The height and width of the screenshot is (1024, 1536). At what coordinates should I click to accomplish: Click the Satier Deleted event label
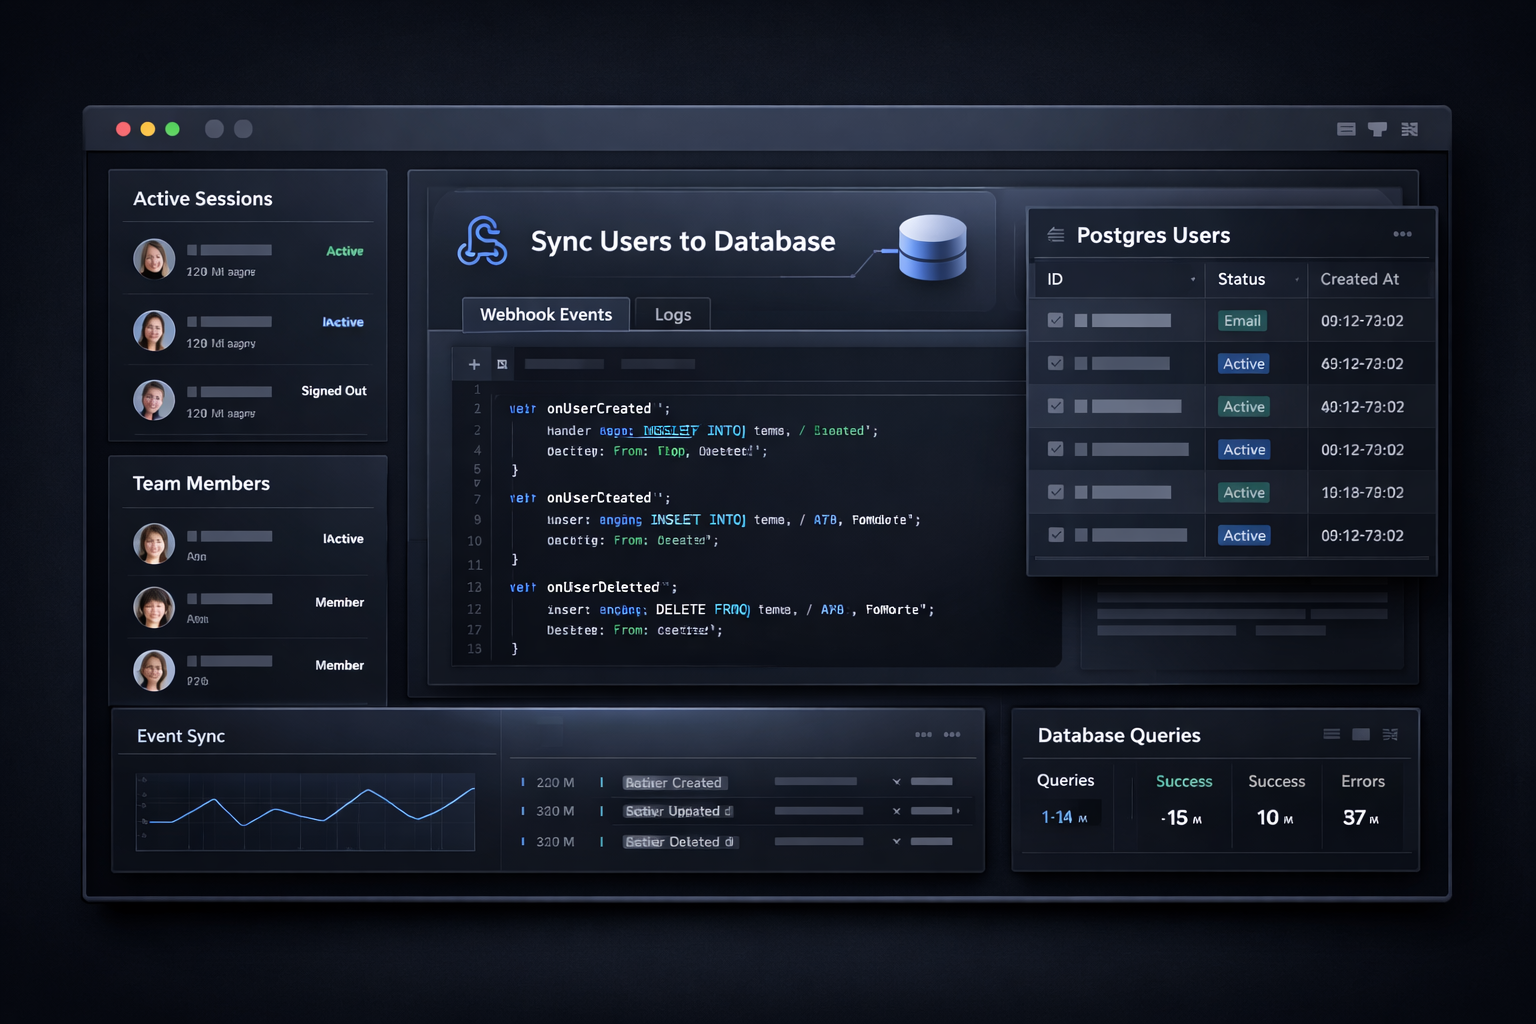pyautogui.click(x=679, y=841)
